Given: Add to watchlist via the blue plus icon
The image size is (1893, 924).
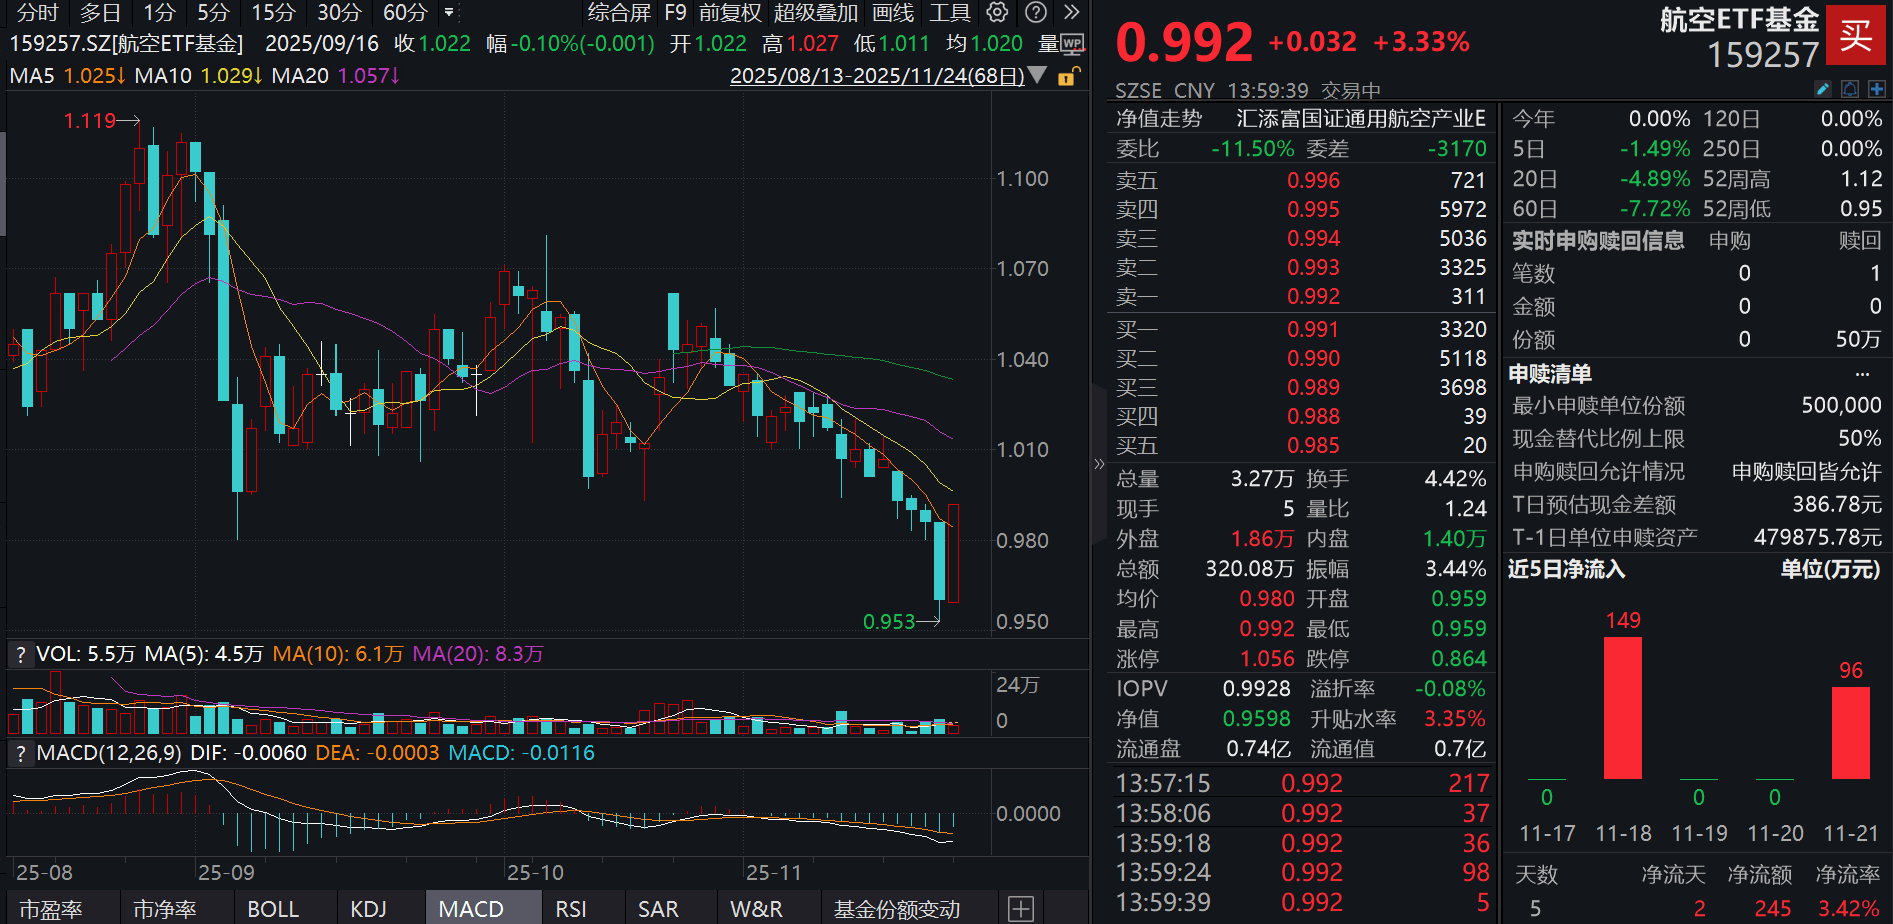Looking at the screenshot, I should click(1878, 89).
